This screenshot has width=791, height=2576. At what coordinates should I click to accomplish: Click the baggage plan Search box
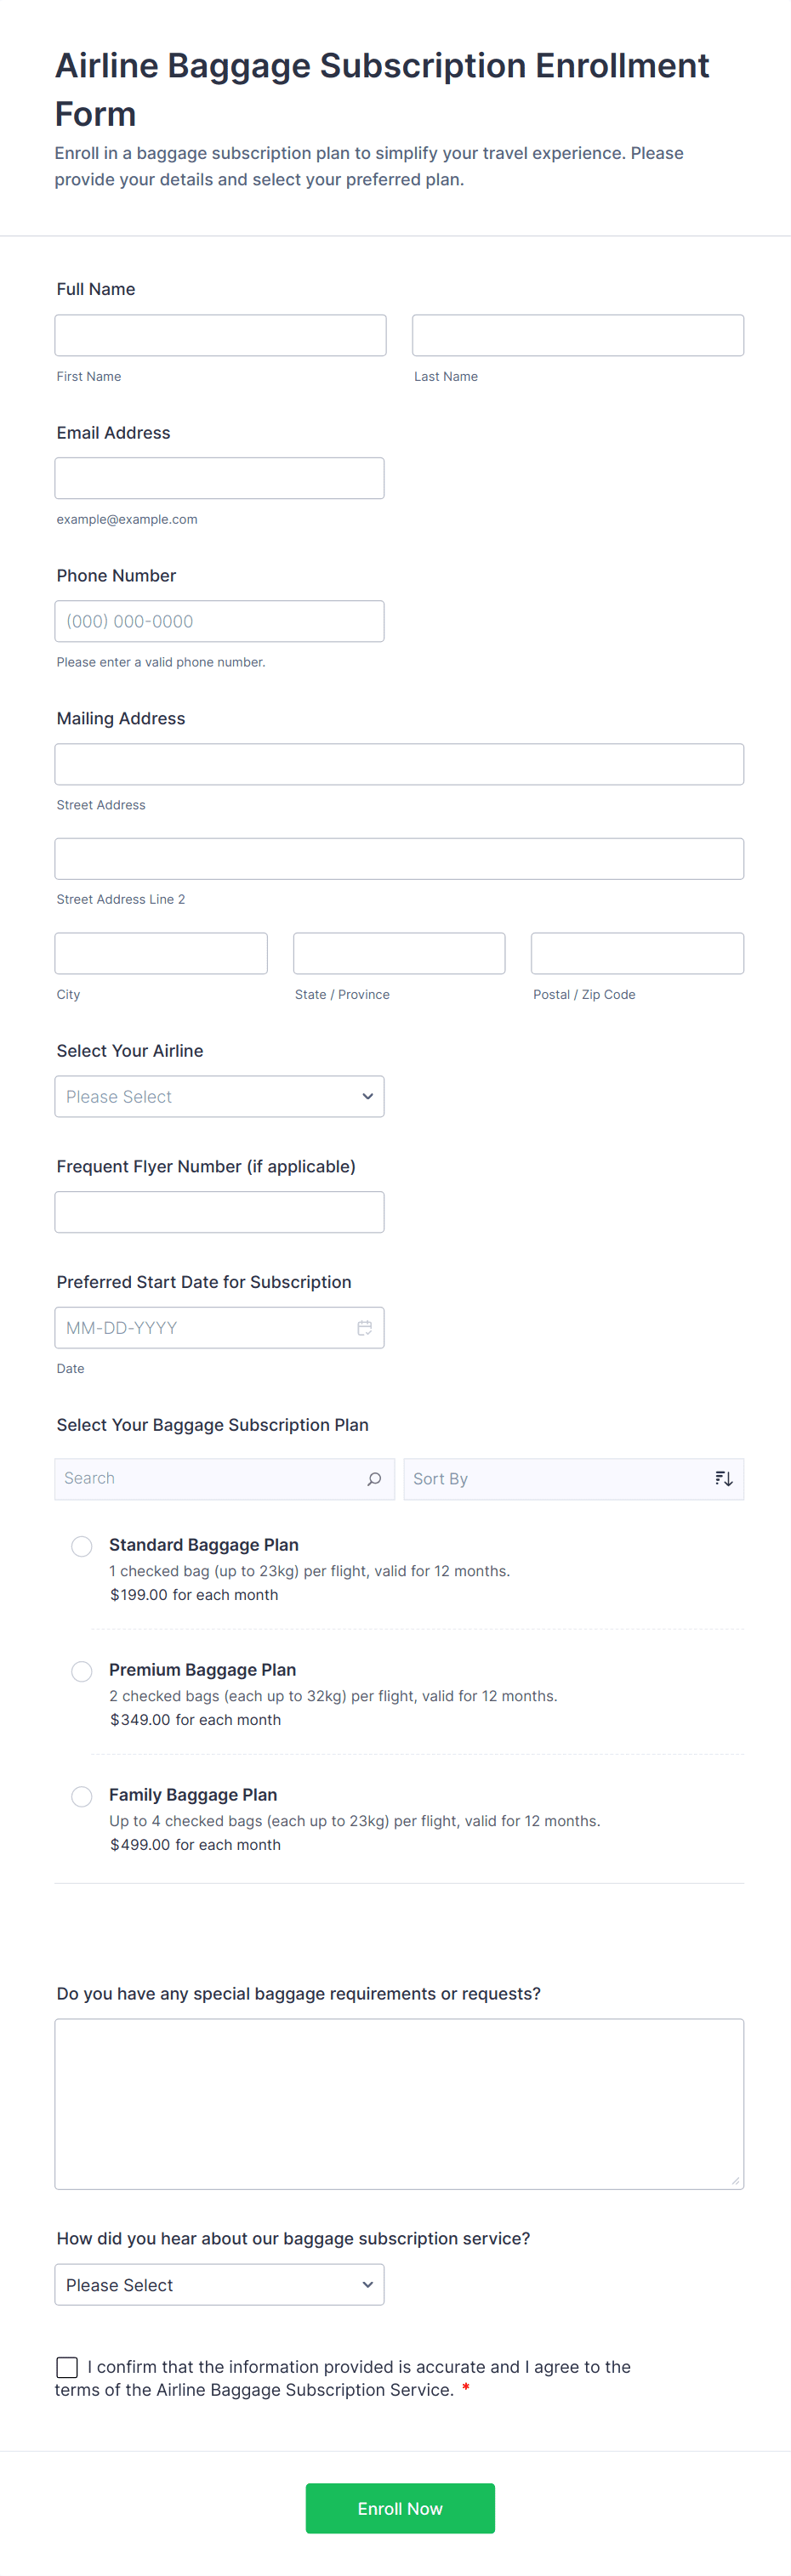(210, 1479)
